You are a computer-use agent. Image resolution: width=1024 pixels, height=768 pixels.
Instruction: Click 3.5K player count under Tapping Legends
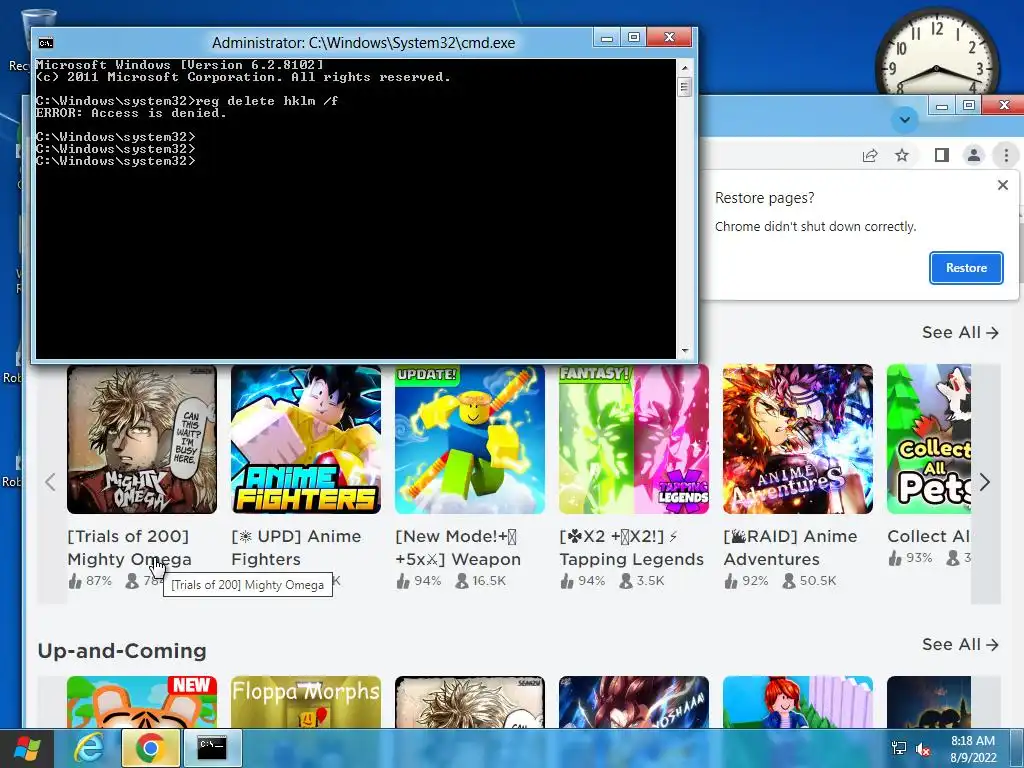tap(641, 581)
